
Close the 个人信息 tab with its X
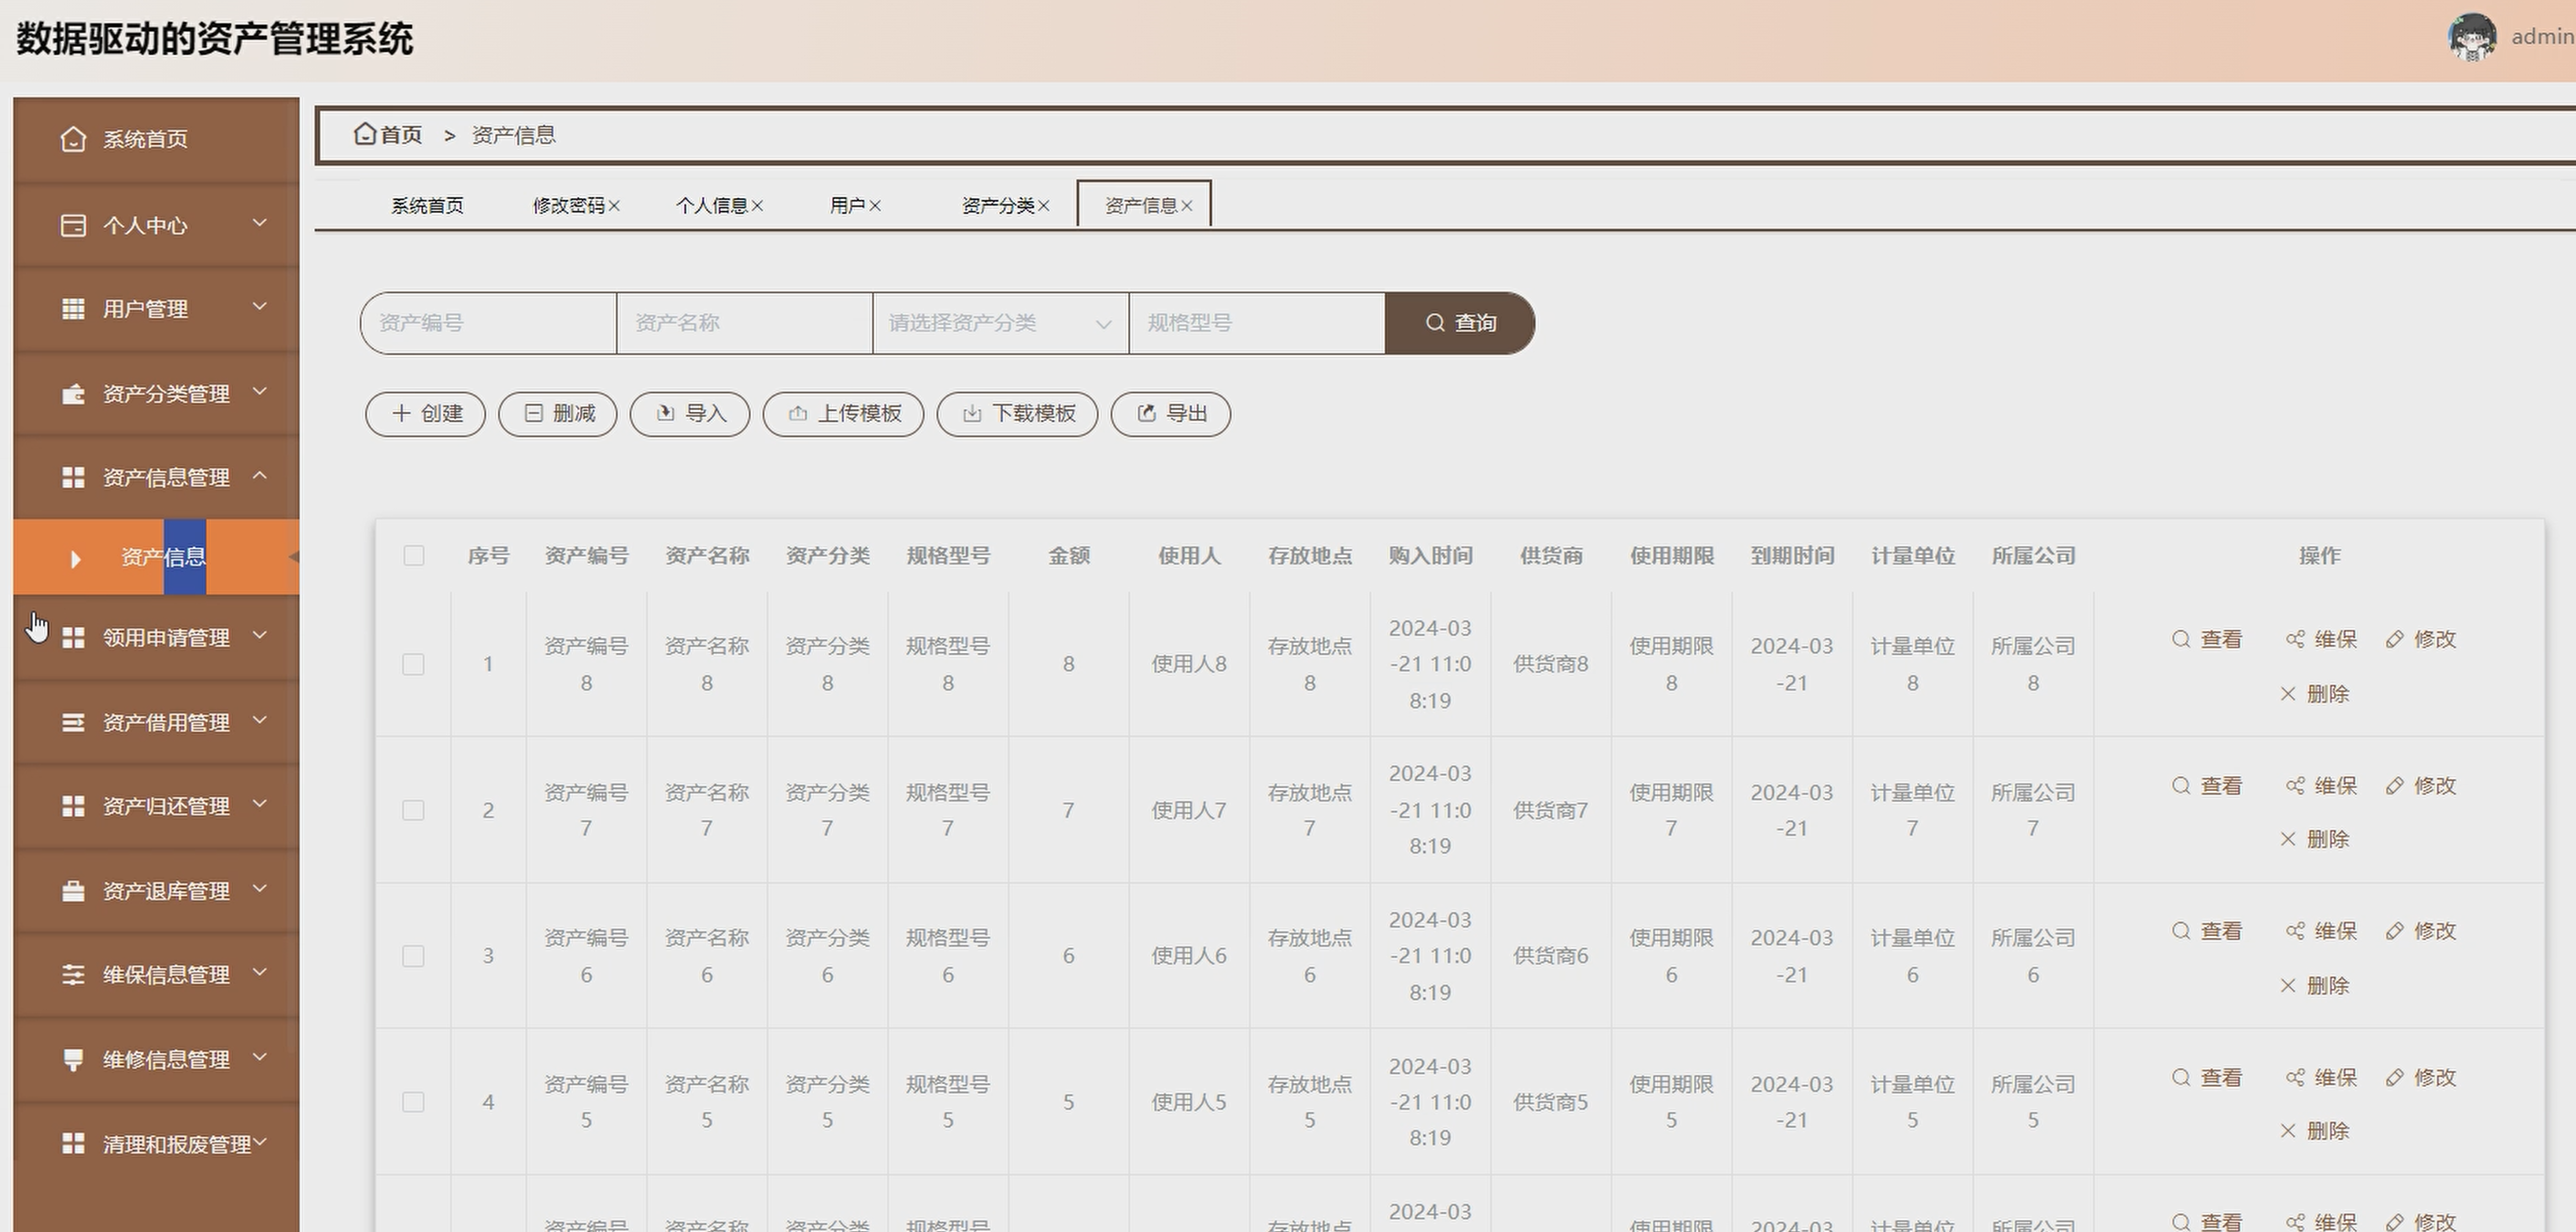coord(757,206)
